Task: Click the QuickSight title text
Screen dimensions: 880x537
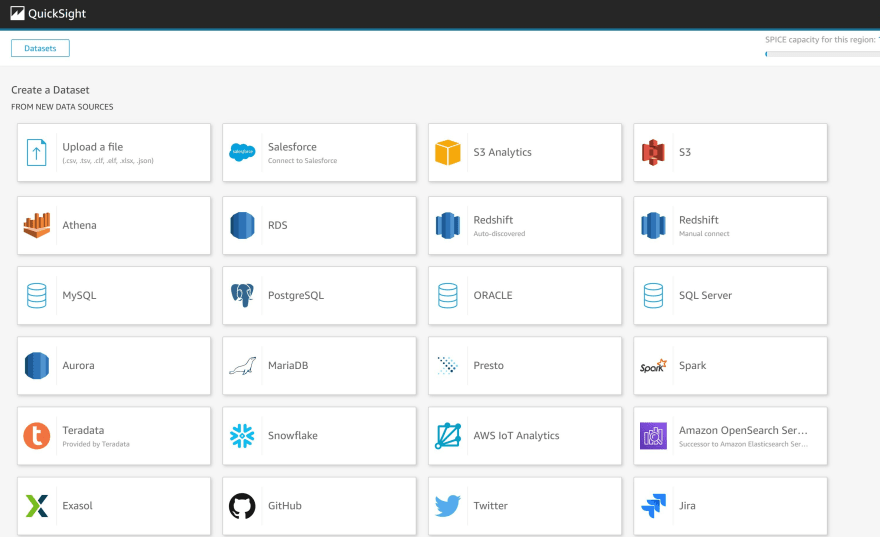Action: [x=57, y=13]
